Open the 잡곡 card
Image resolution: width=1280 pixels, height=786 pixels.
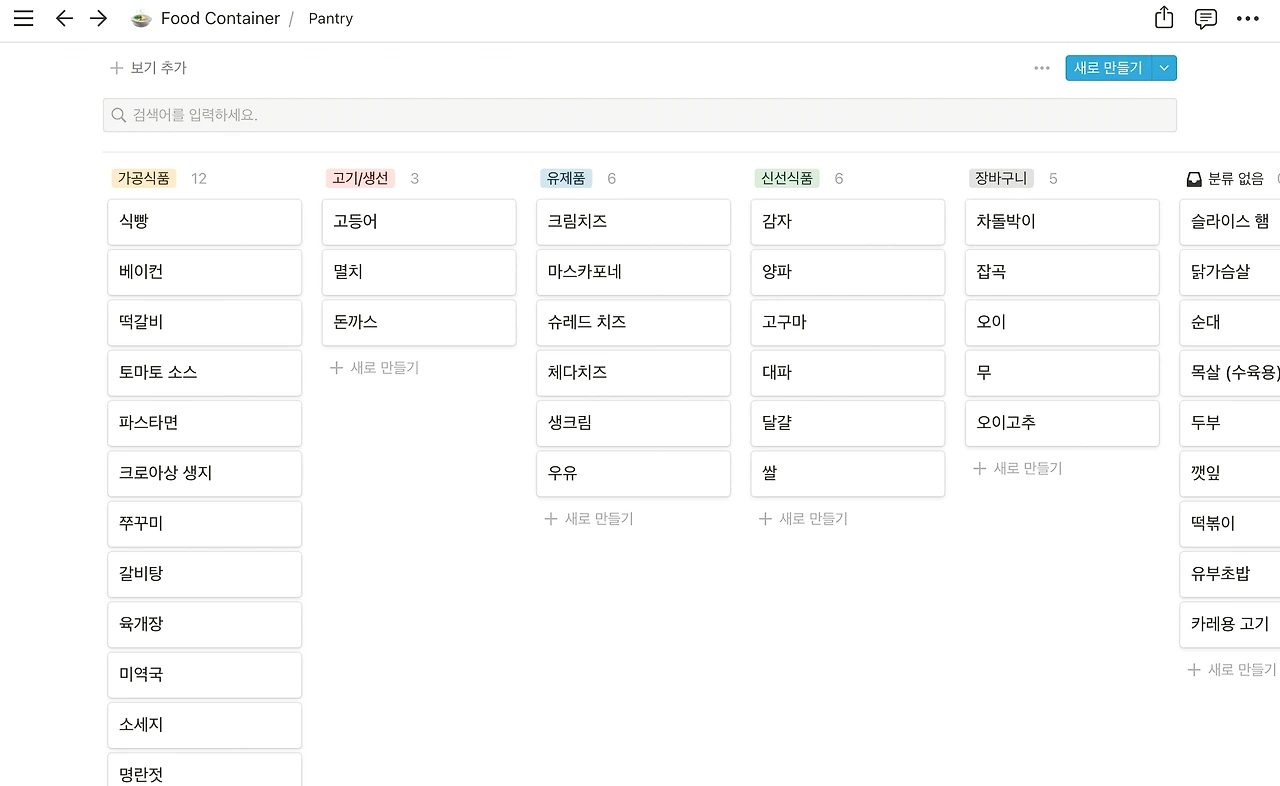[1062, 272]
